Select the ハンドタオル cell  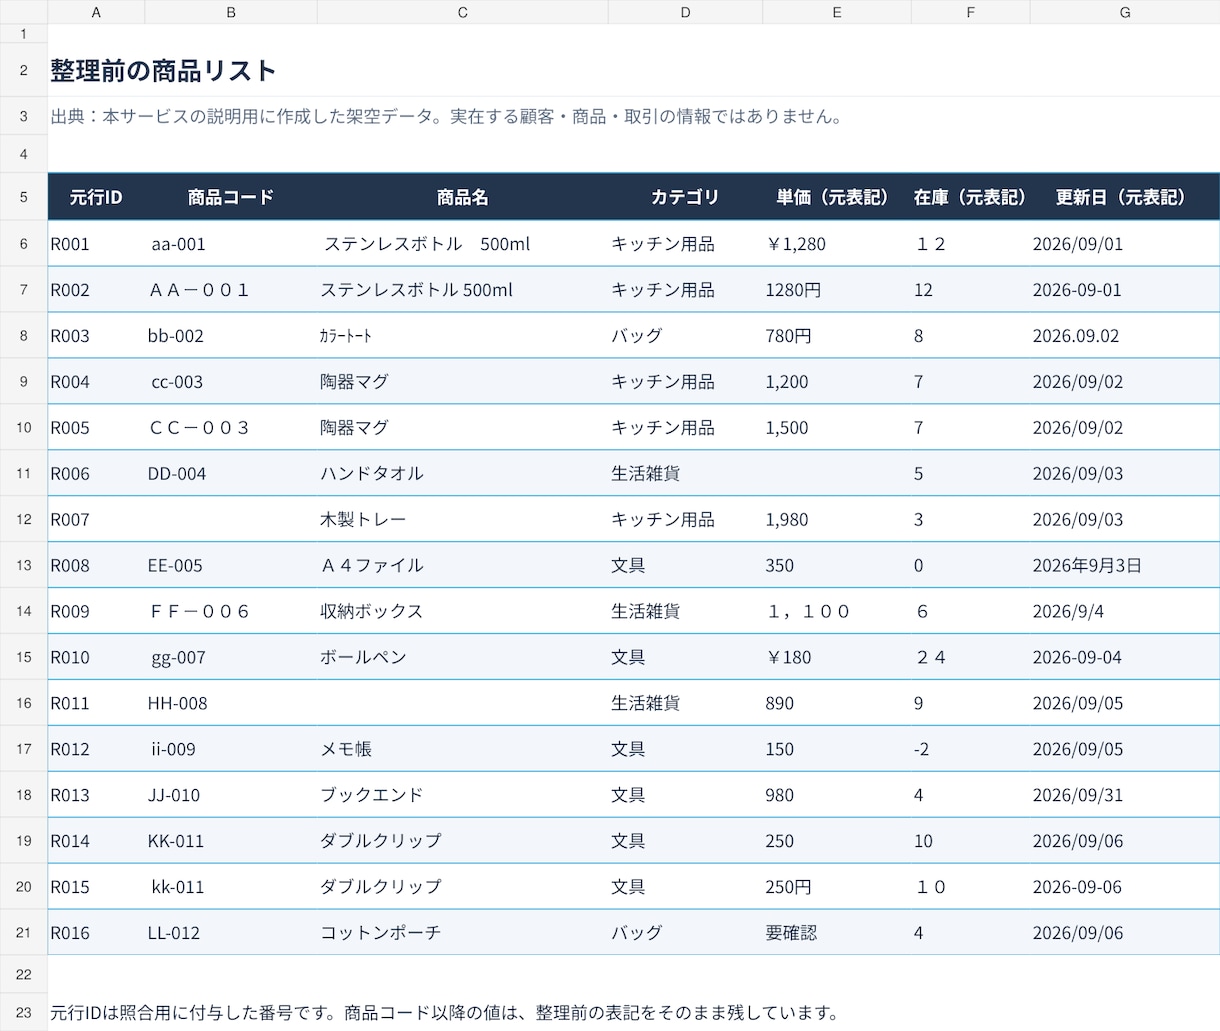tap(463, 473)
